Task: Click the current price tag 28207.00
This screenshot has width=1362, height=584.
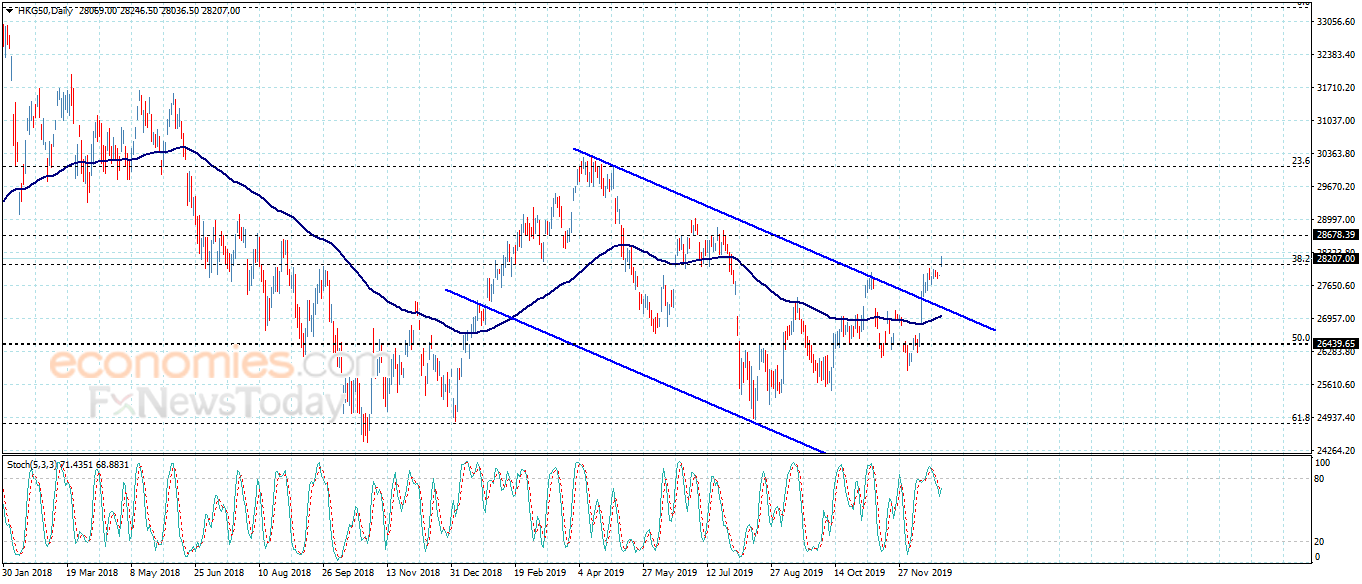Action: tap(1336, 258)
